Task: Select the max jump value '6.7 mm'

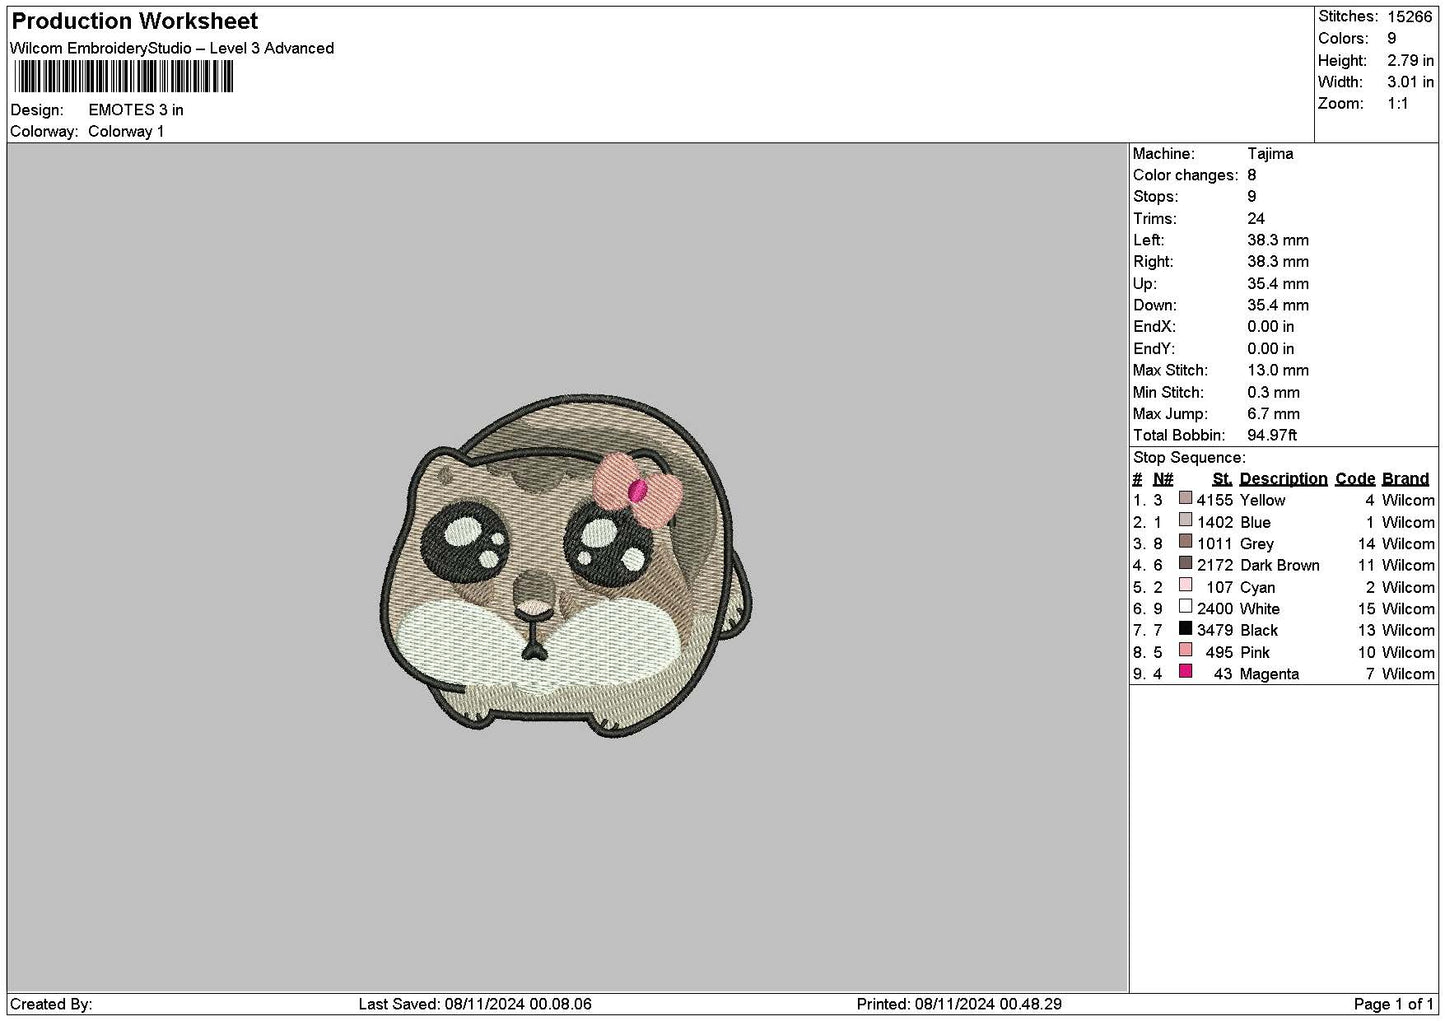Action: tap(1273, 414)
